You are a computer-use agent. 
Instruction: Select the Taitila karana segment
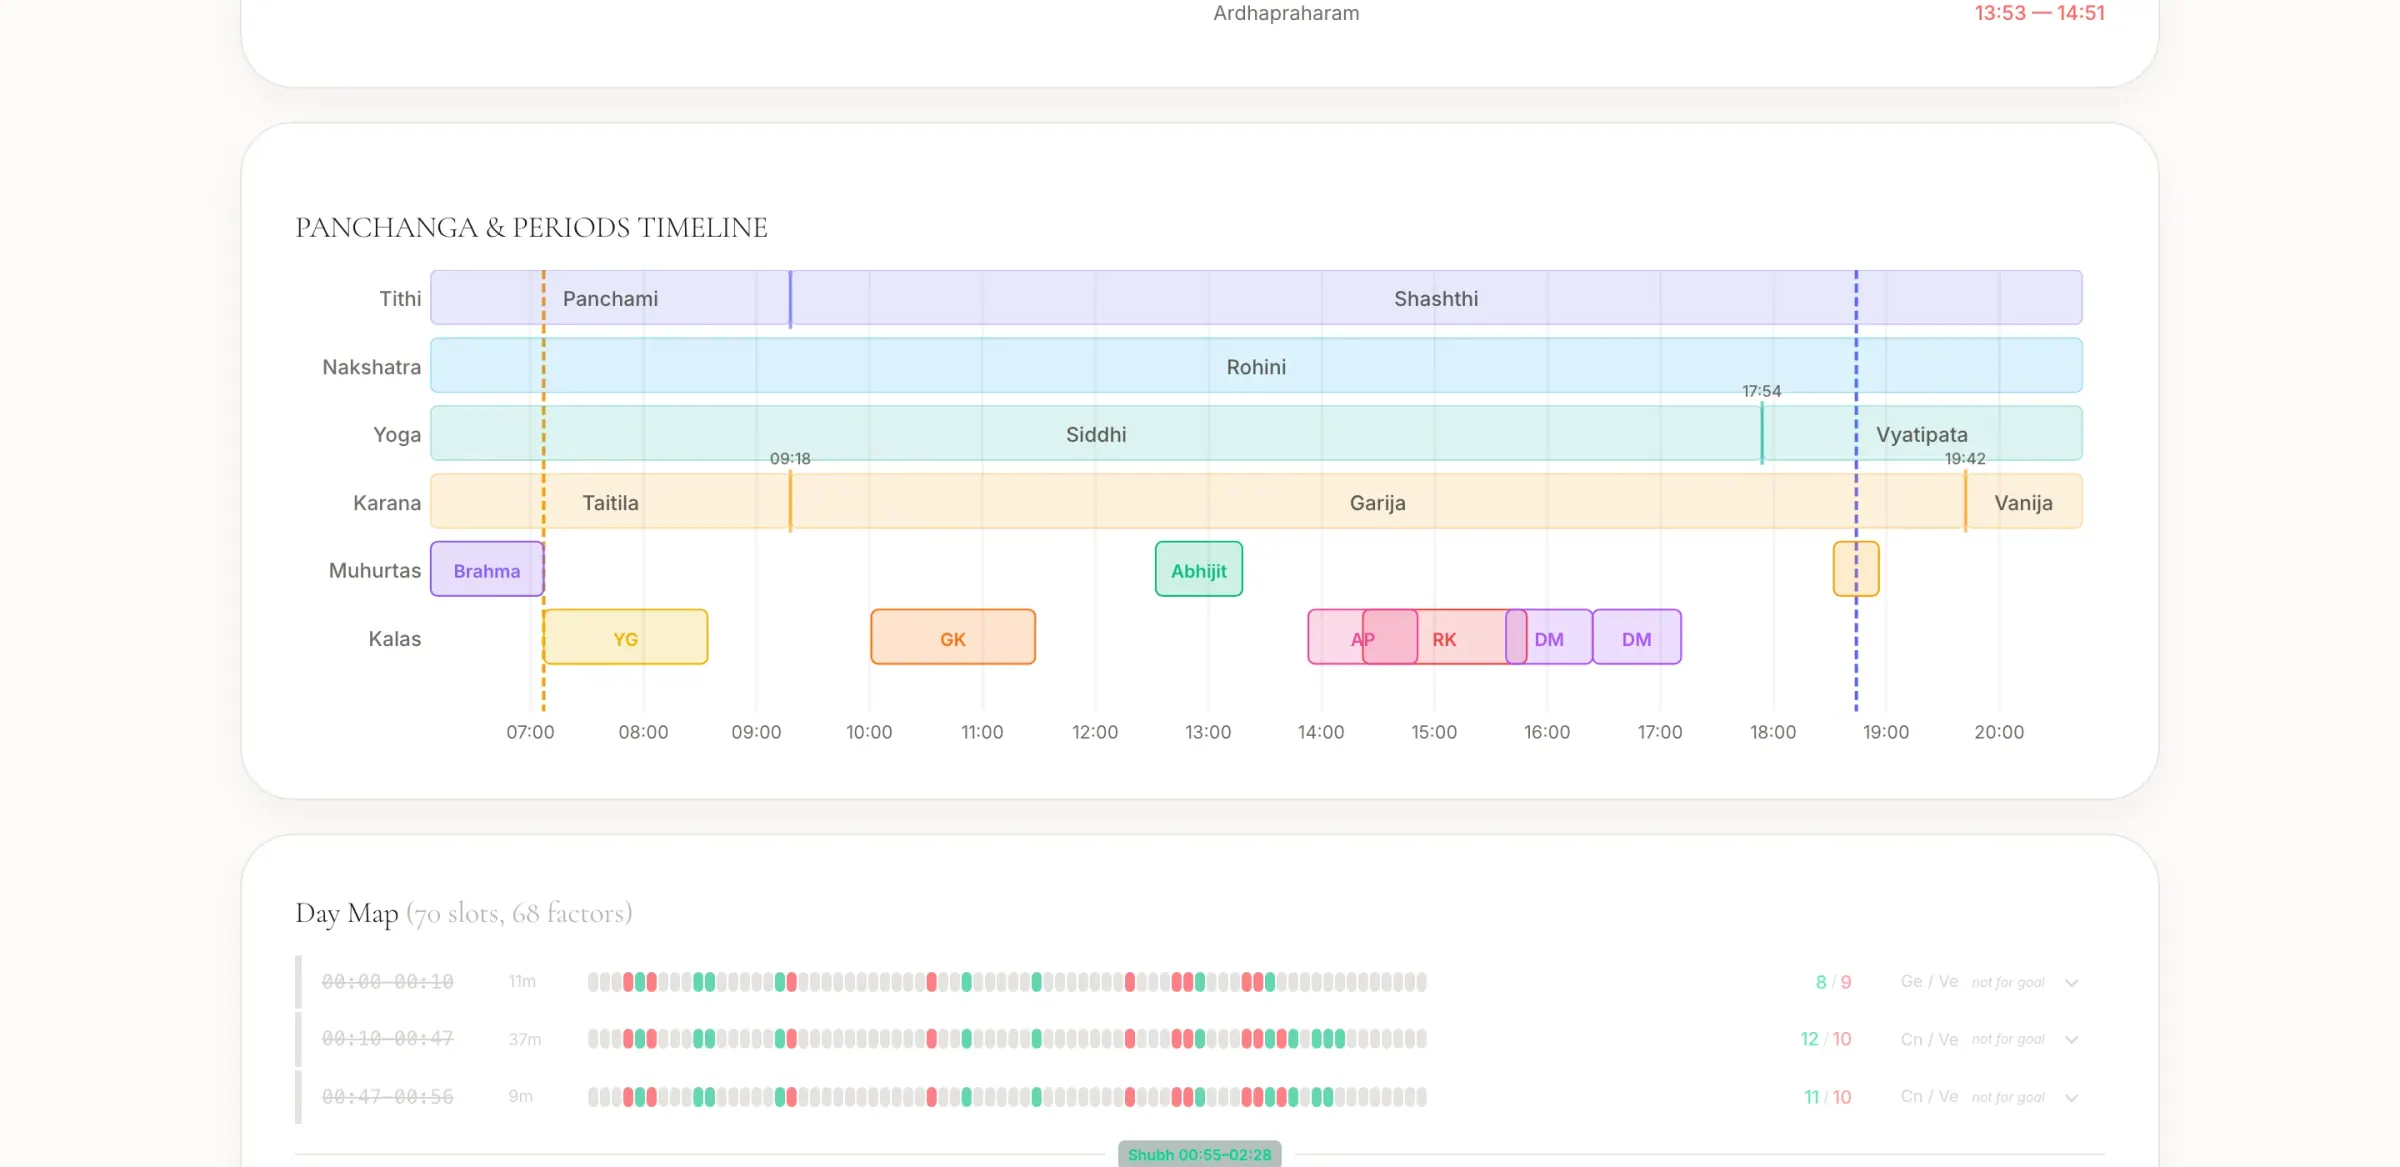click(610, 502)
